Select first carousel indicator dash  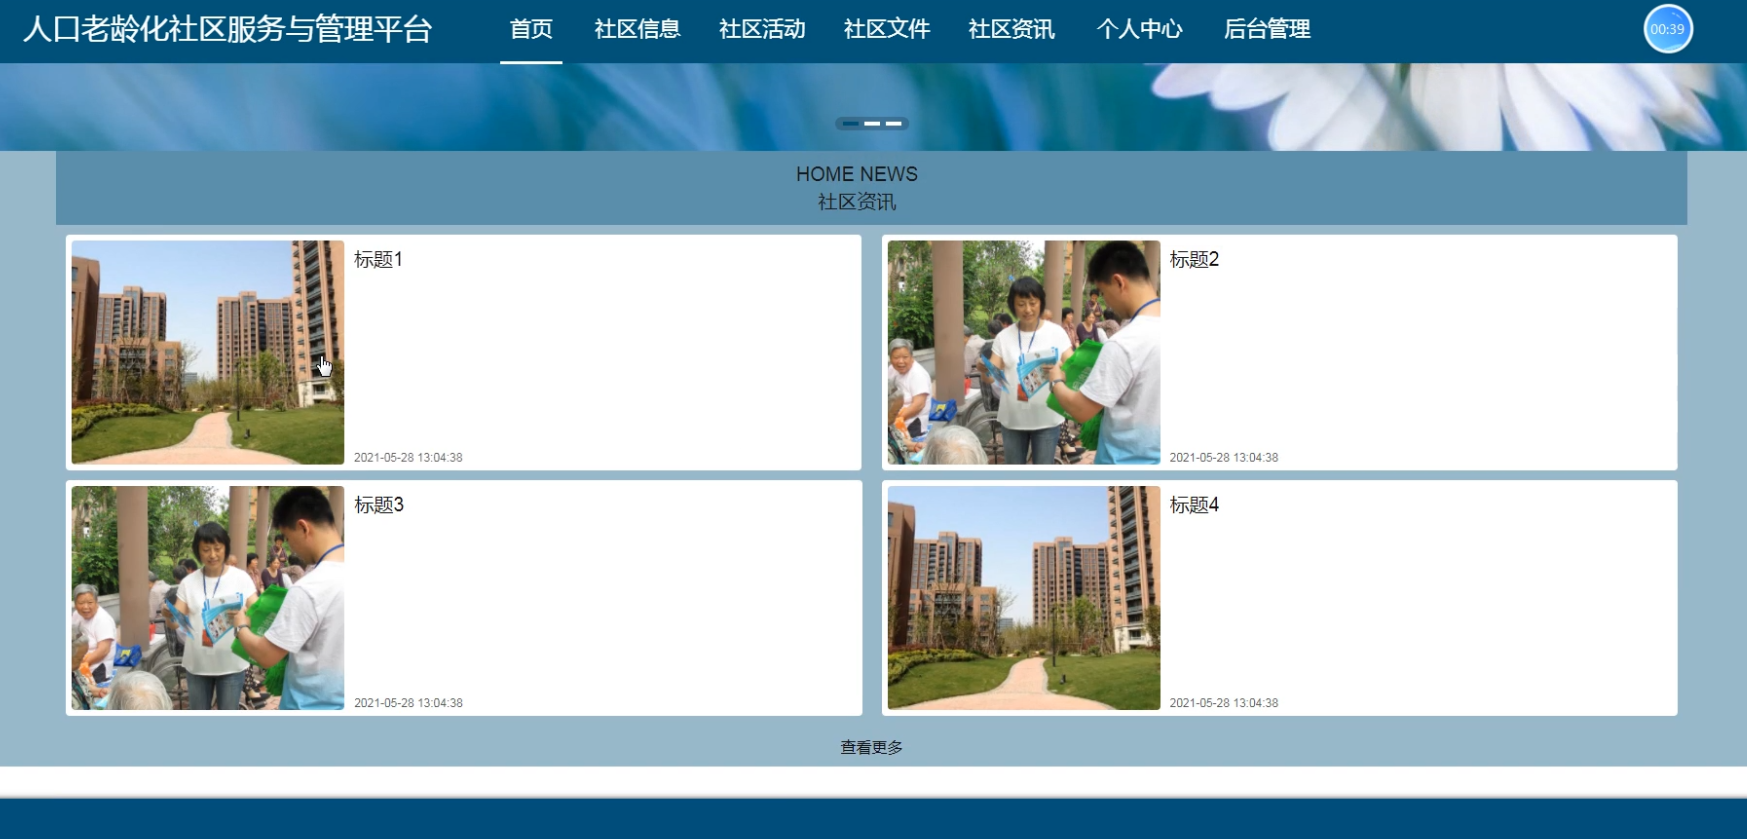(850, 124)
